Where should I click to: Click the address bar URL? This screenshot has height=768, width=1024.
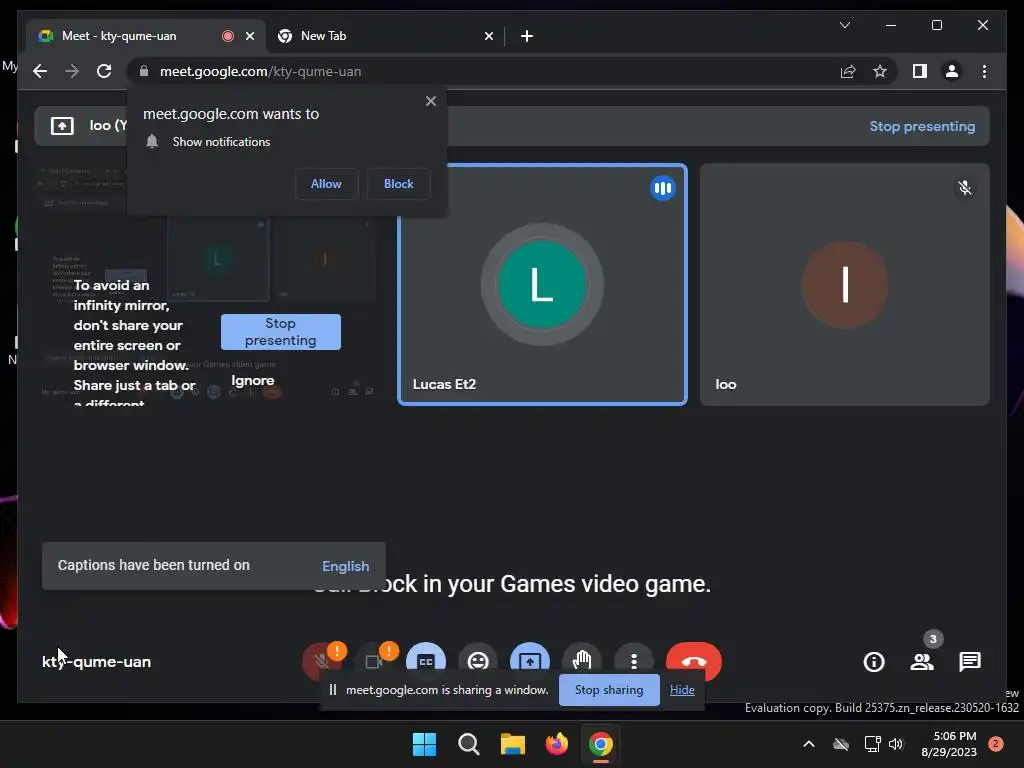[x=261, y=71]
